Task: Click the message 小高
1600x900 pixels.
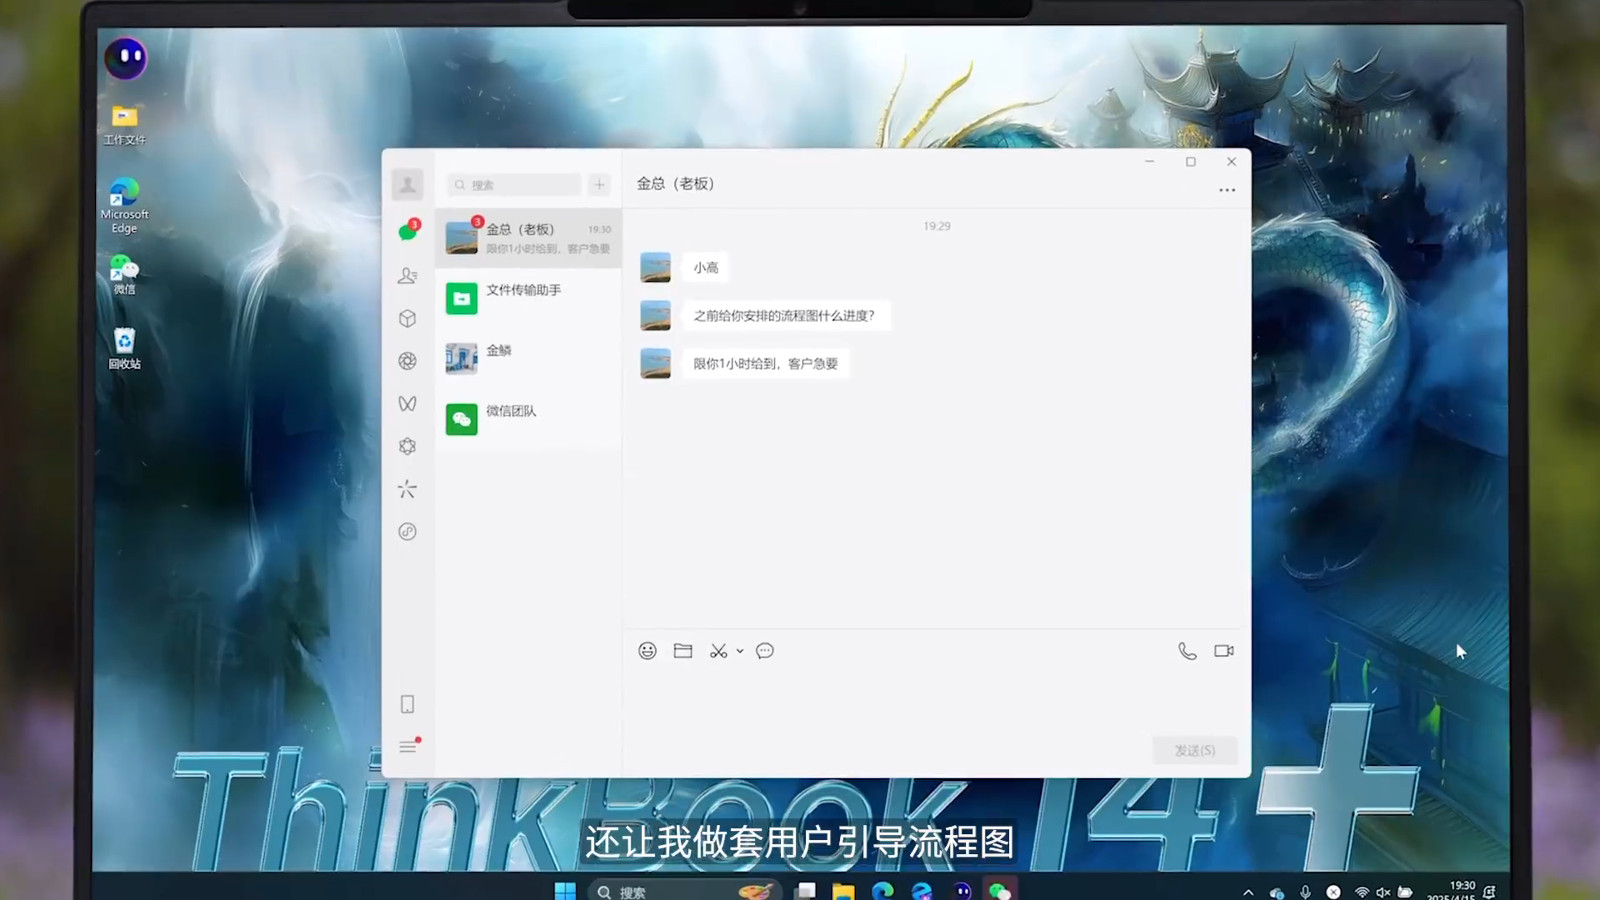Action: pyautogui.click(x=706, y=268)
